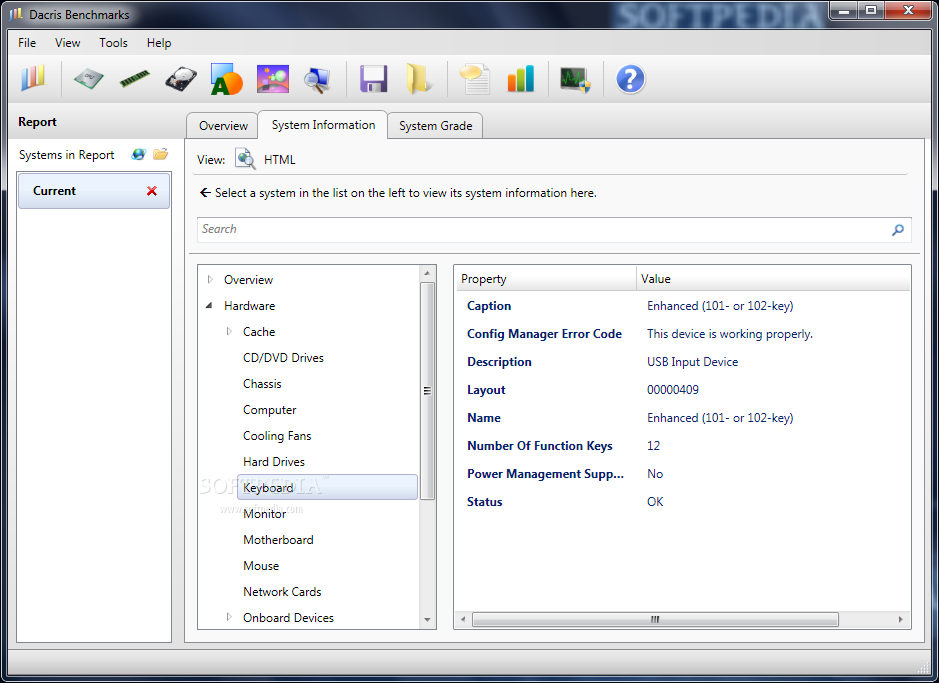The image size is (939, 683).
Task: Click the Property column header
Action: pyautogui.click(x=546, y=279)
